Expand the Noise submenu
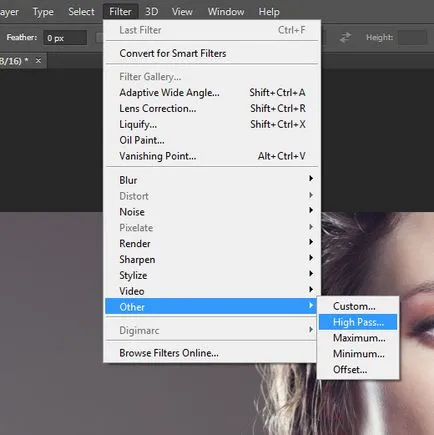Viewport: 434px width, 435px height. click(x=212, y=212)
